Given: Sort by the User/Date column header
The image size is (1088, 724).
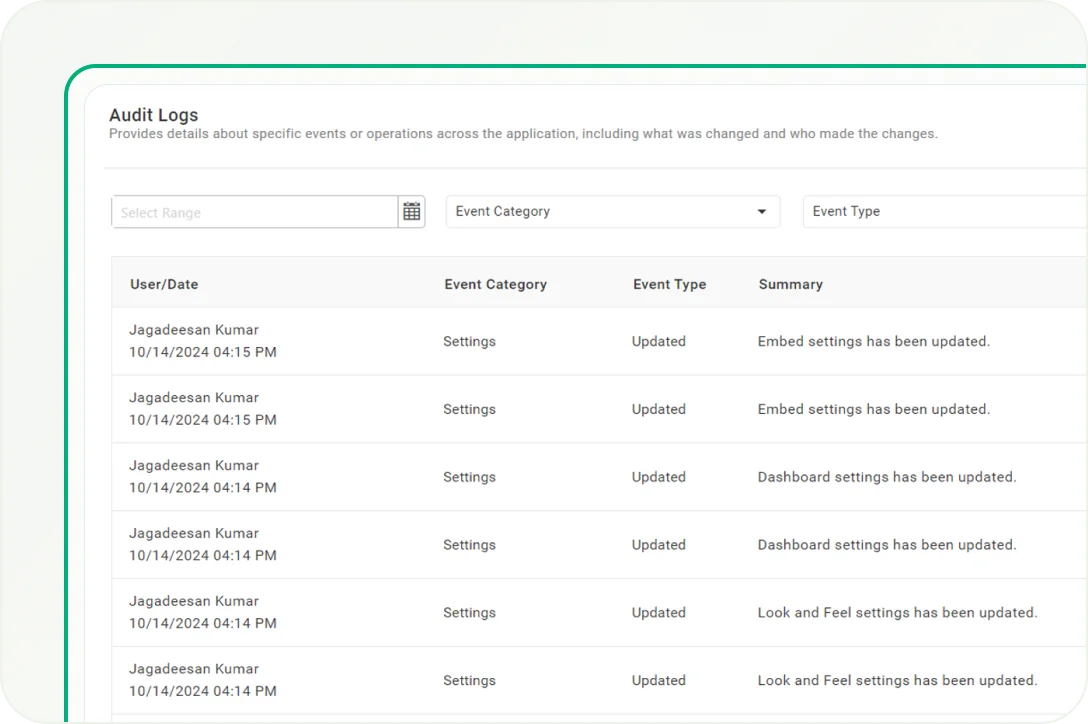Looking at the screenshot, I should 164,284.
